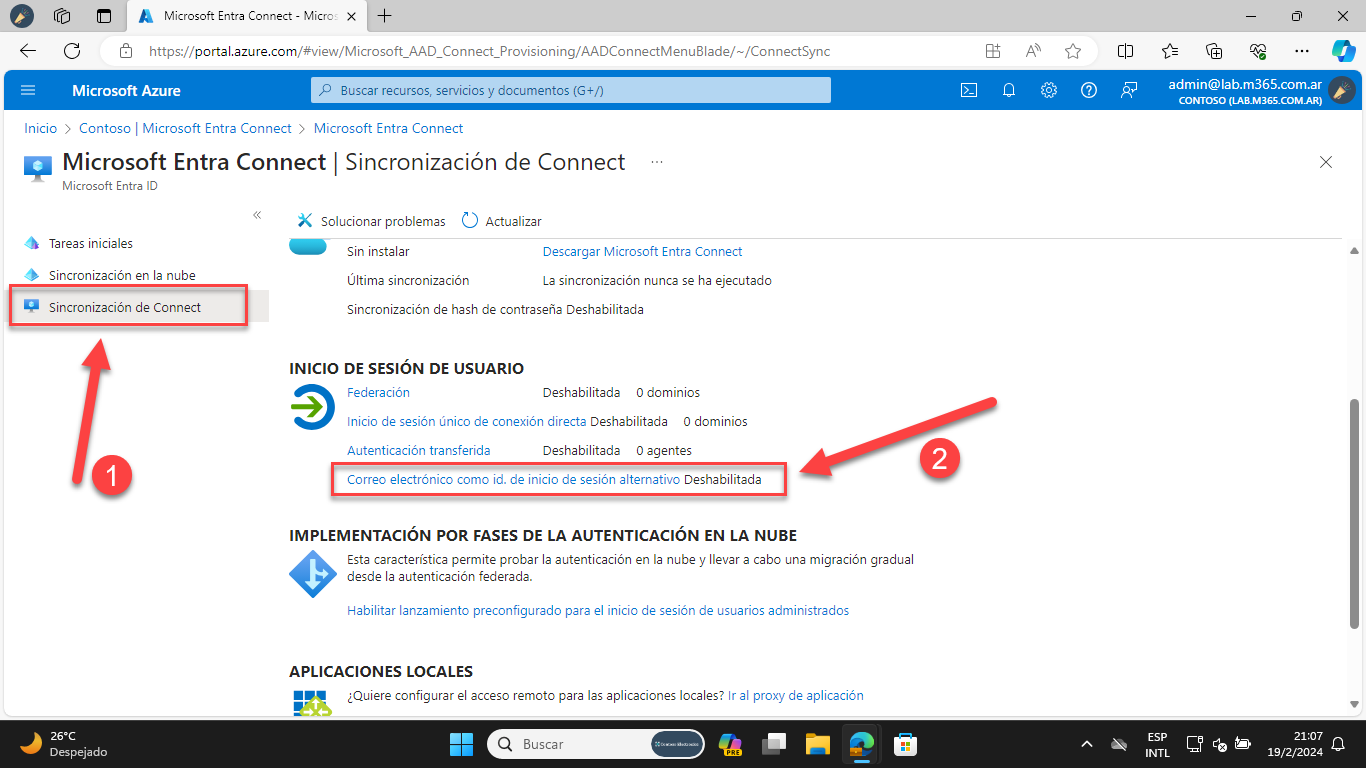Open the Edge Favorites list
This screenshot has height=768, width=1366.
pyautogui.click(x=1170, y=51)
